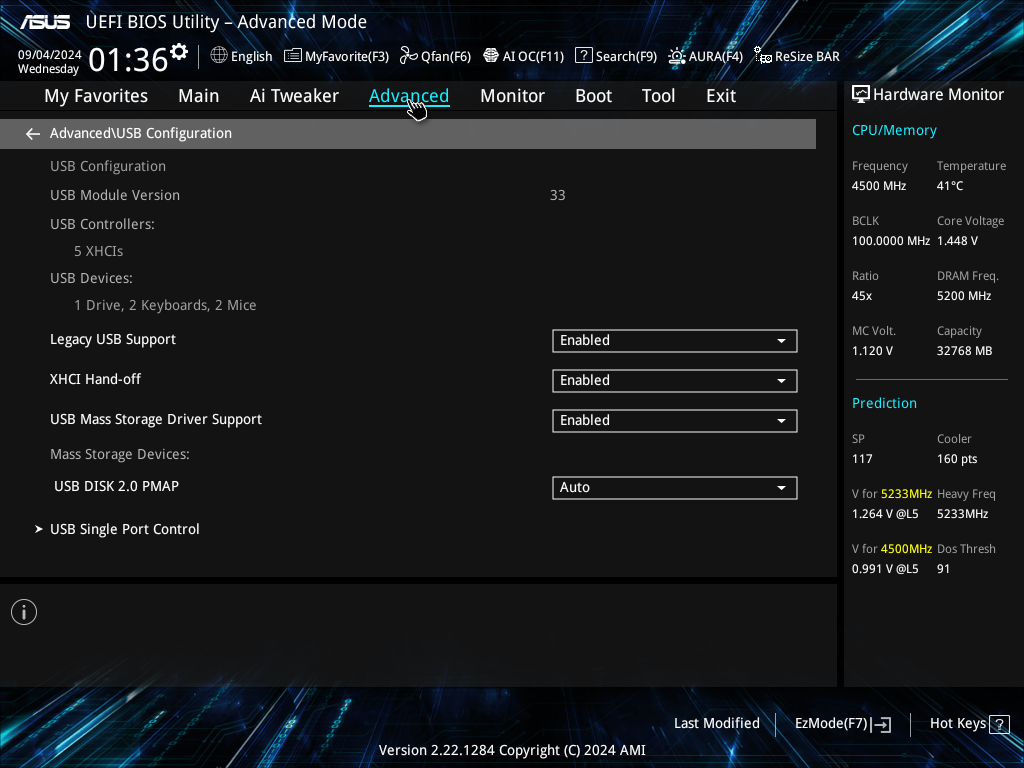The width and height of the screenshot is (1024, 768).
Task: Open the time settings gear icon
Action: pyautogui.click(x=178, y=51)
